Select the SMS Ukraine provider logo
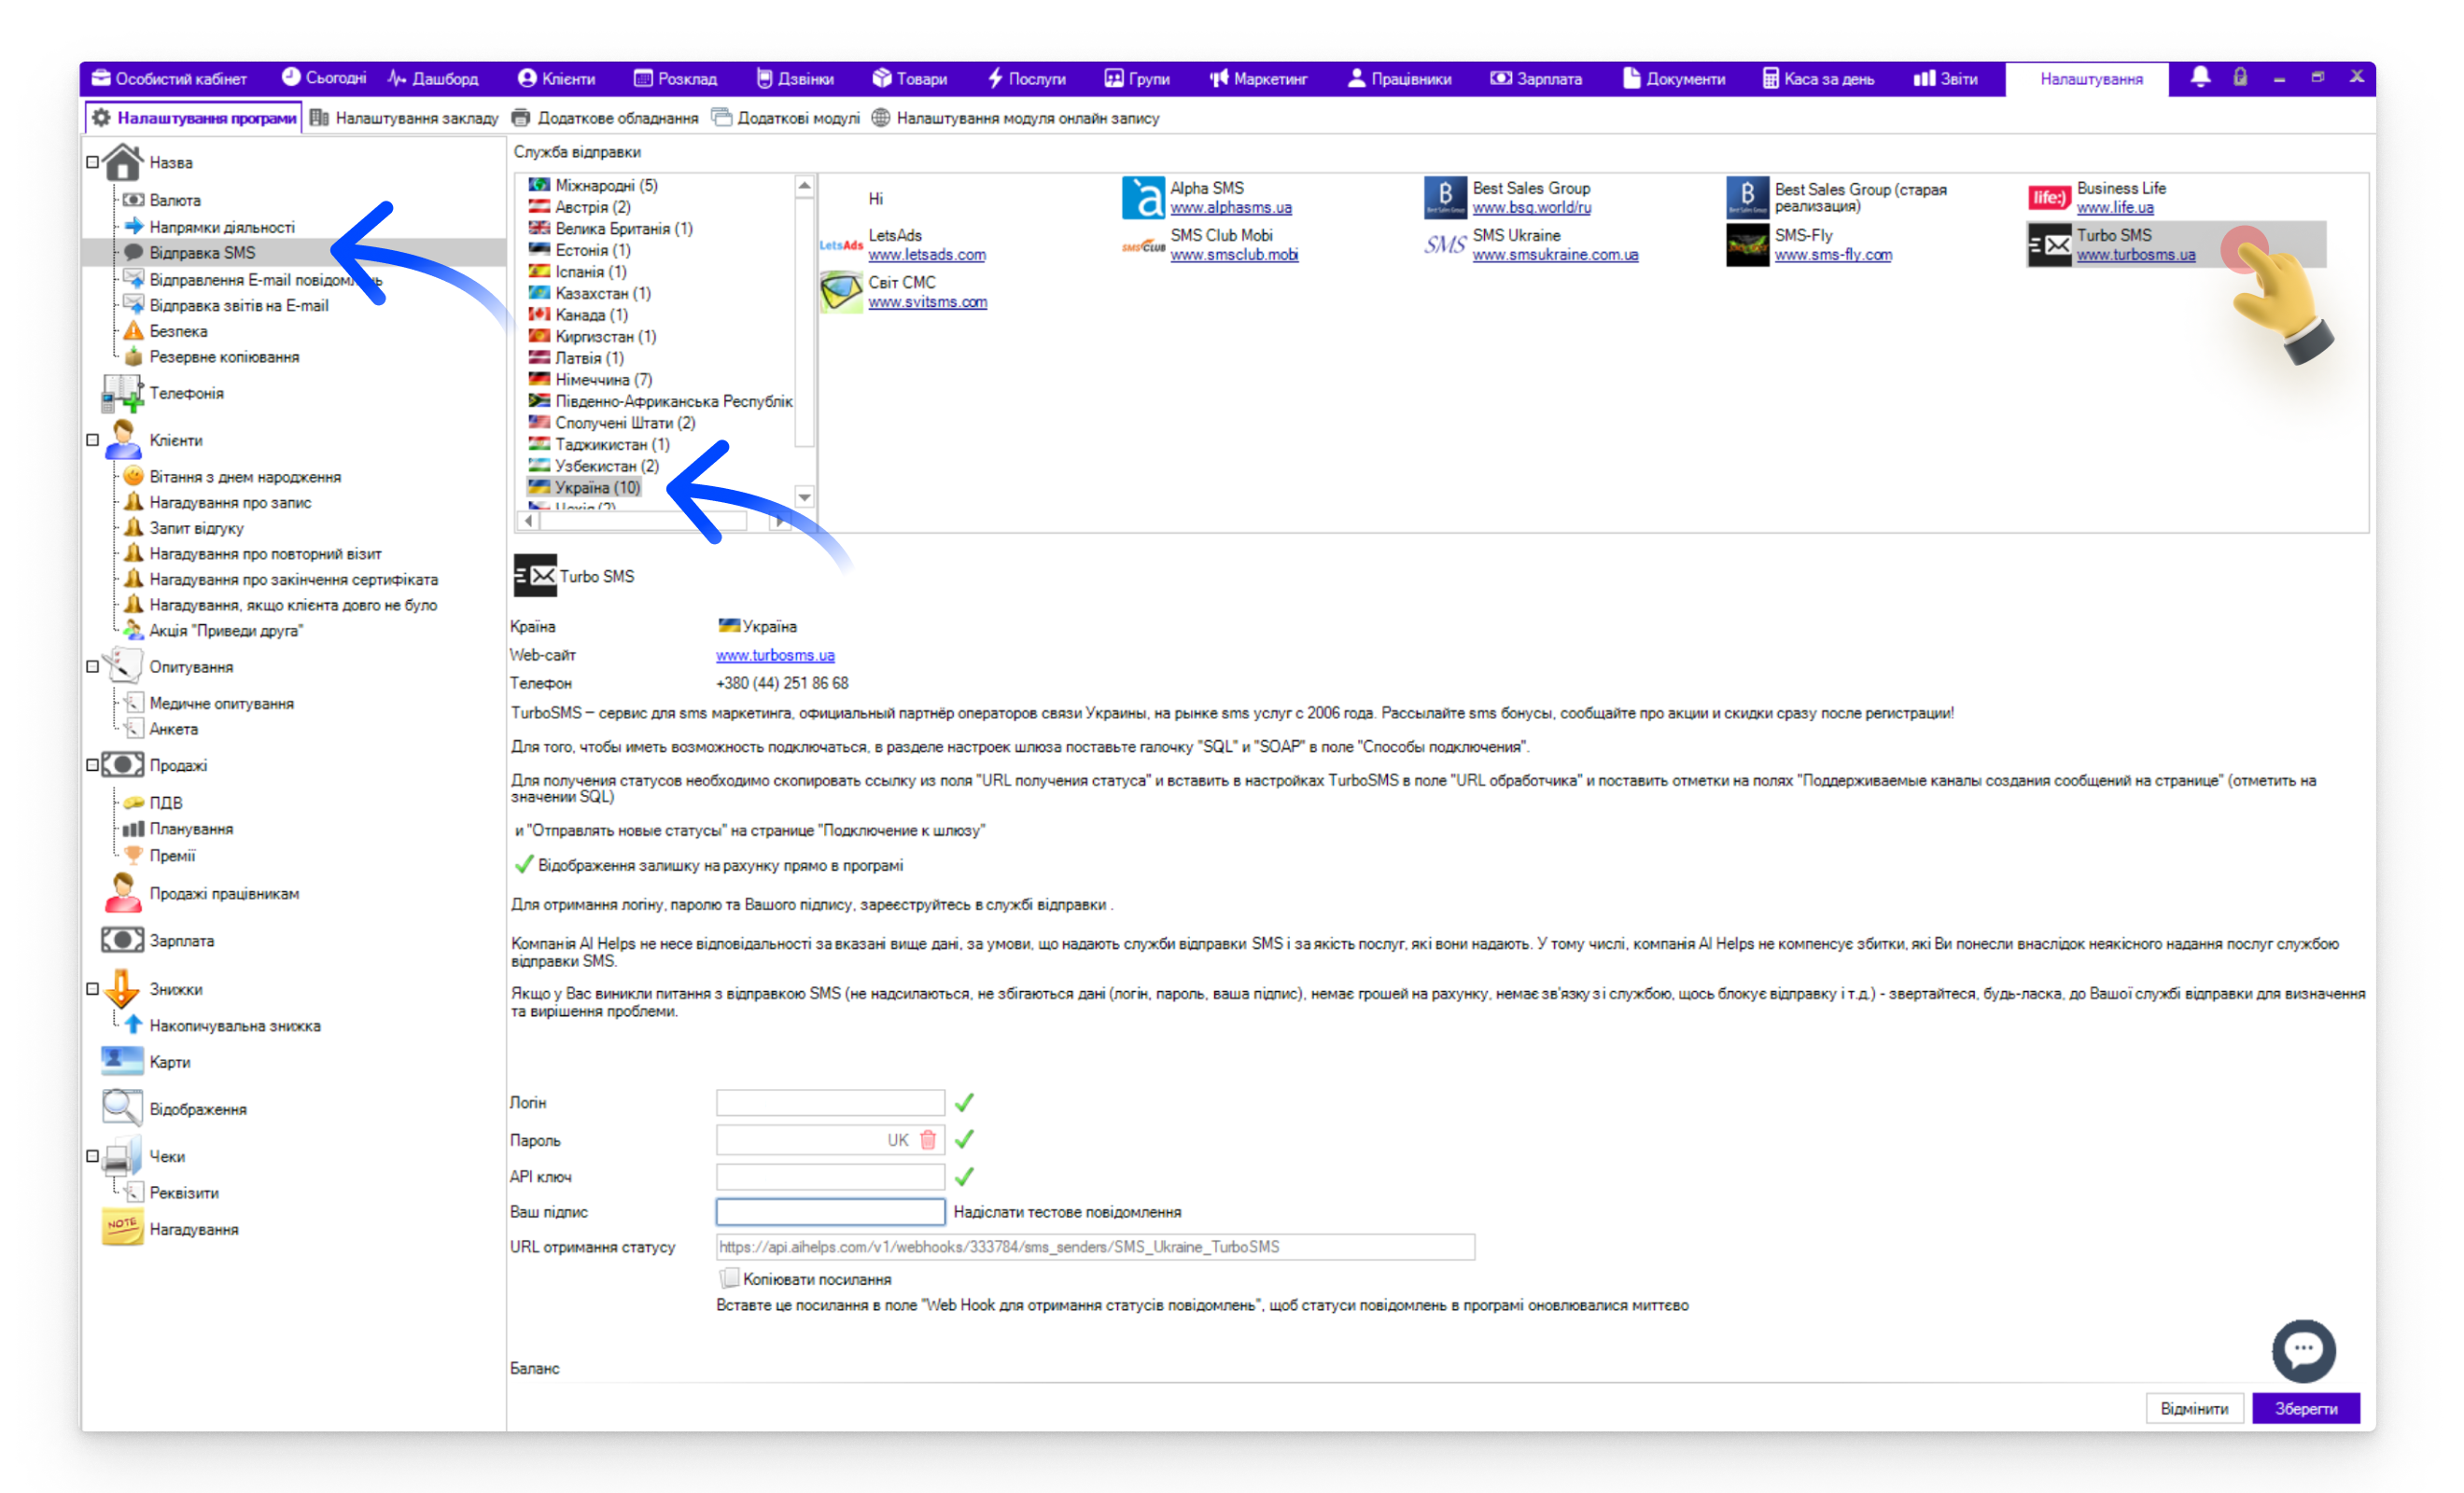2464x1493 pixels. click(1445, 244)
